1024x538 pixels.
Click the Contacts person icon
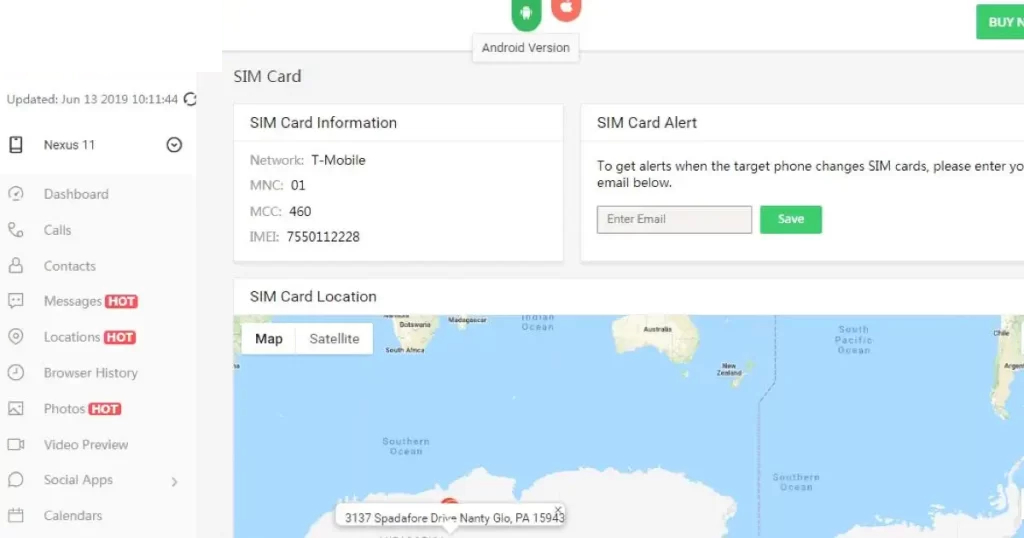click(x=16, y=266)
